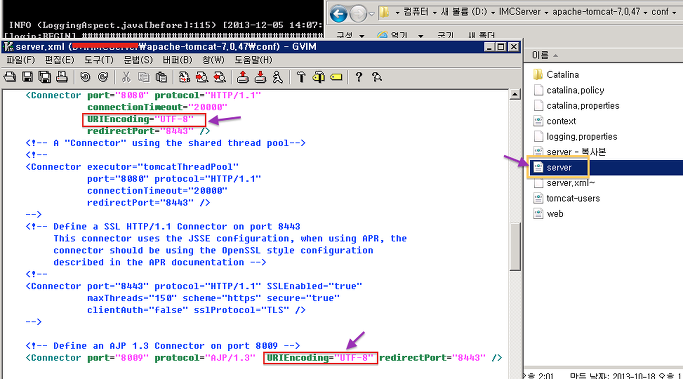
Task: Click the apache-tomcat-7.0.47 breadcrumb segment
Action: coord(596,12)
